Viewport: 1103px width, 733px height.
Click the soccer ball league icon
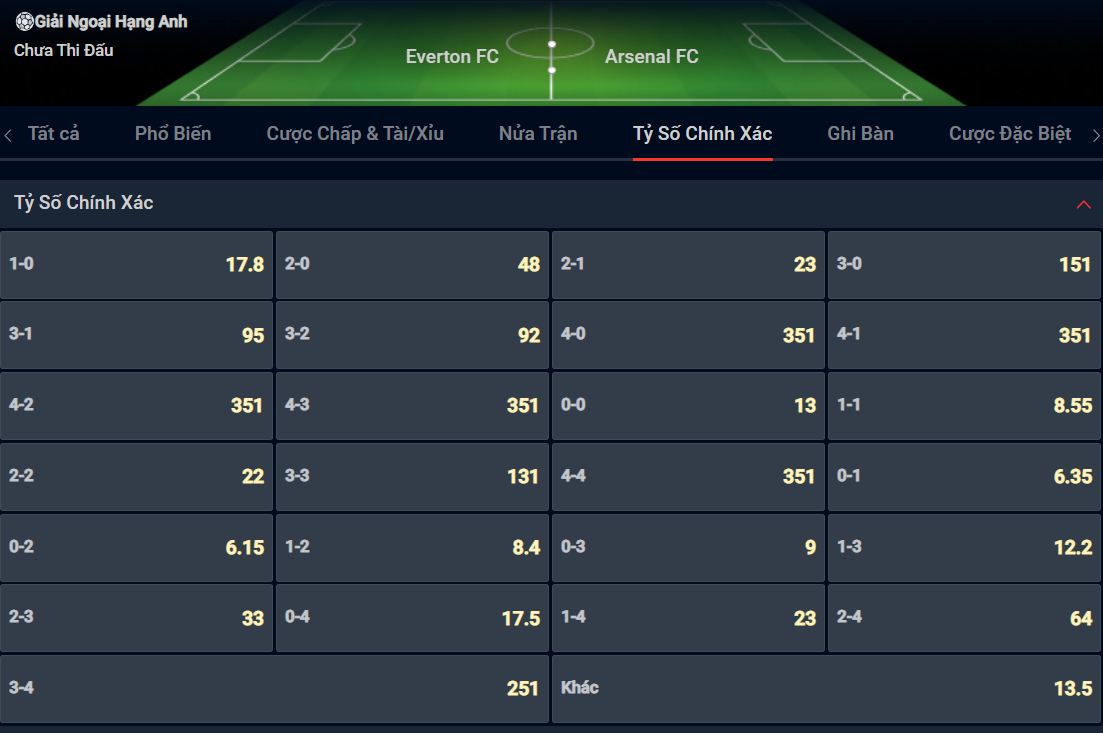25,22
